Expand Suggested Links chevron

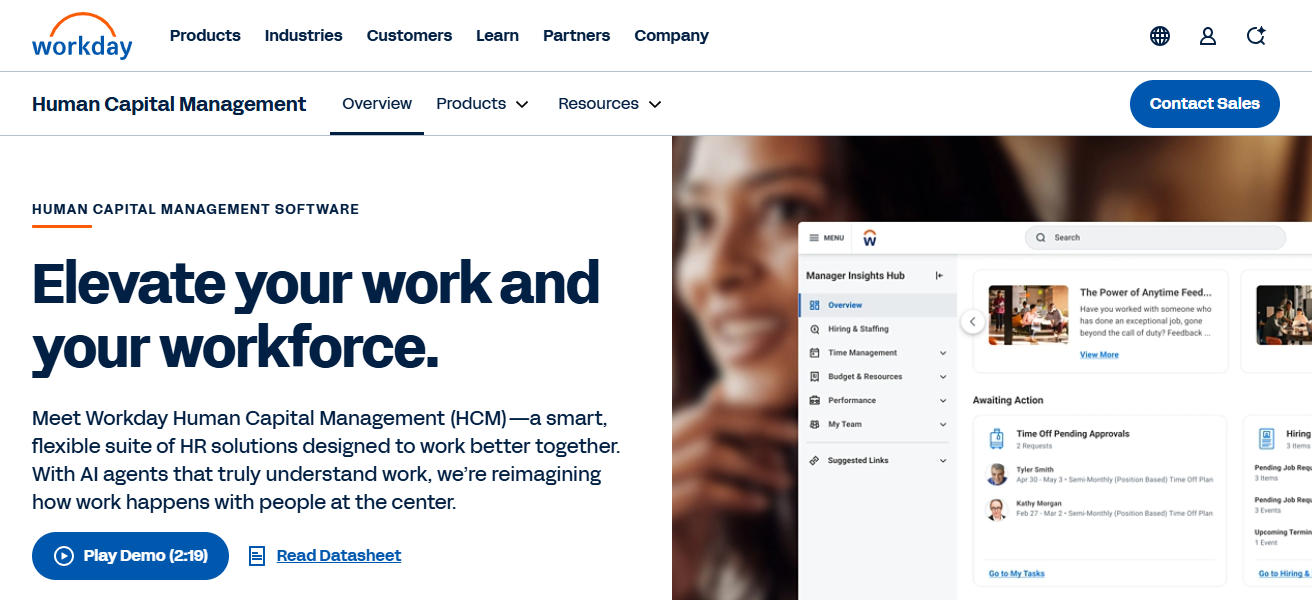click(943, 461)
